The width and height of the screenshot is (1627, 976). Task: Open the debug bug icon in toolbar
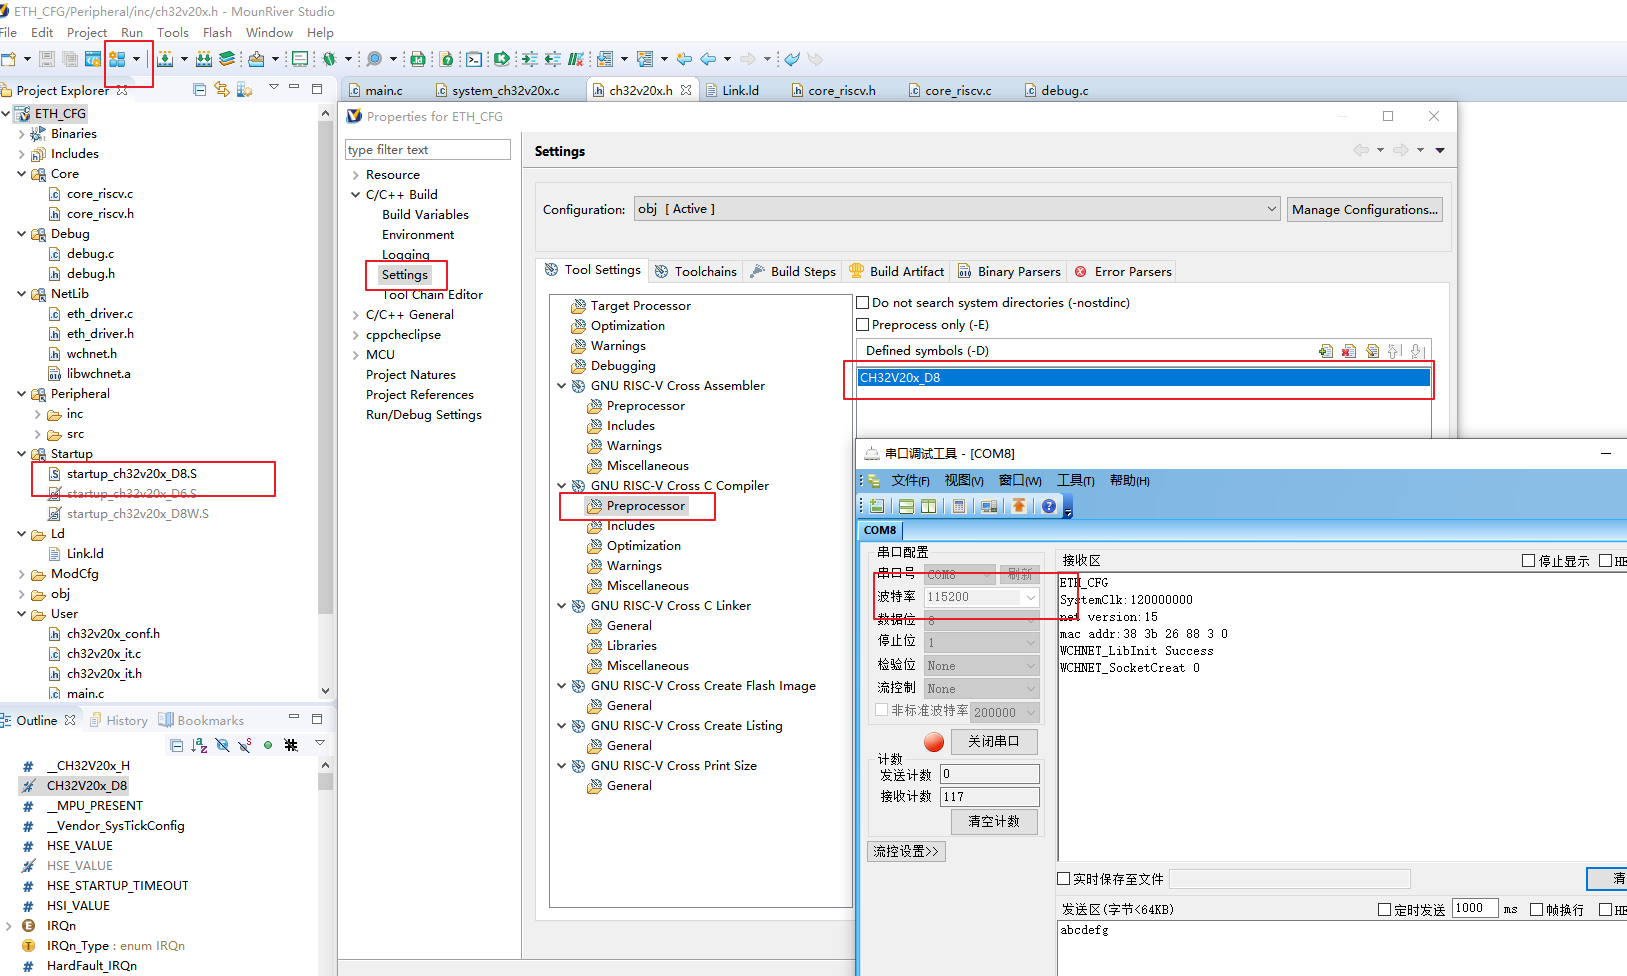pos(329,59)
